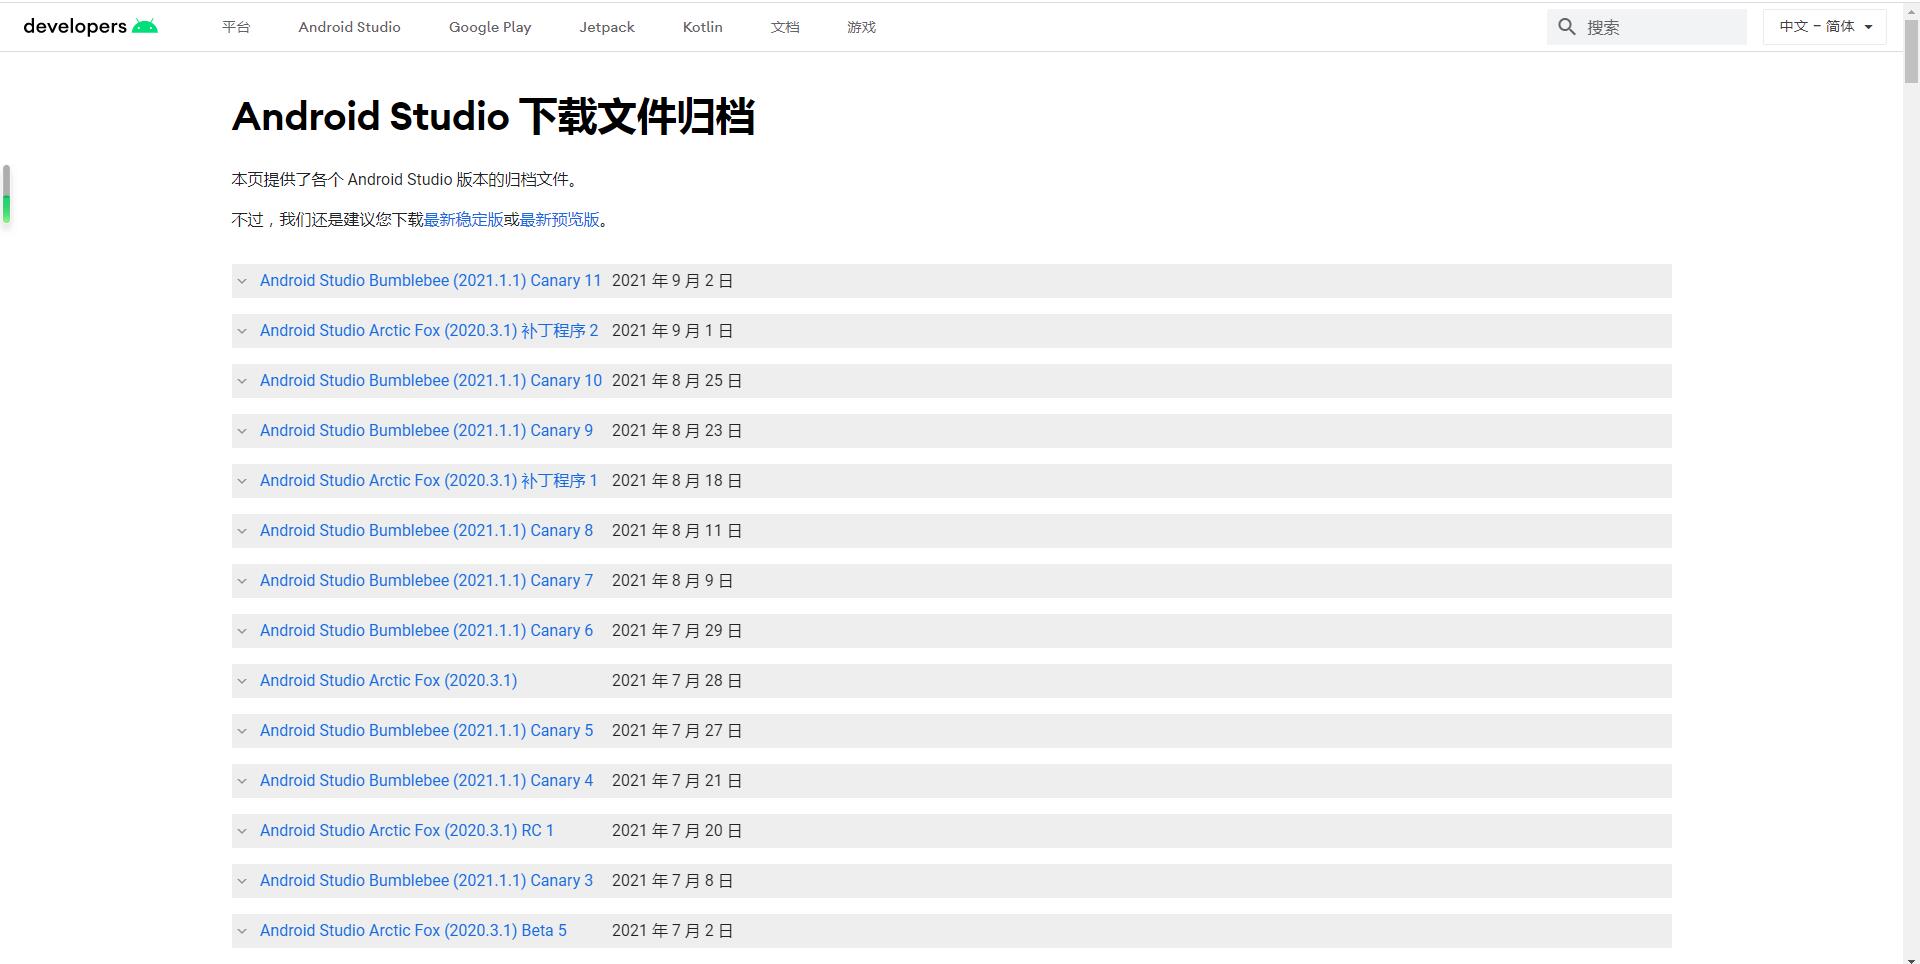Open Arctic Fox (2020.3.1) 补丁程序 2 link
This screenshot has height=964, width=1920.
429,331
